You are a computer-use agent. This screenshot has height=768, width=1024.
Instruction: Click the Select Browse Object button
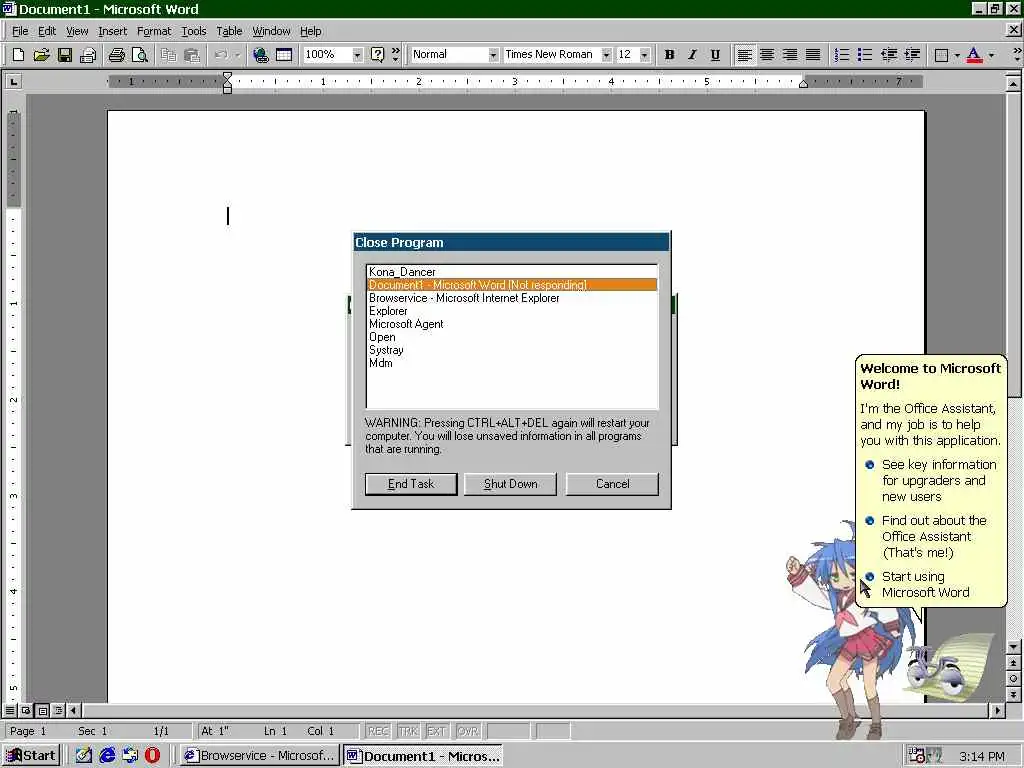[1013, 679]
